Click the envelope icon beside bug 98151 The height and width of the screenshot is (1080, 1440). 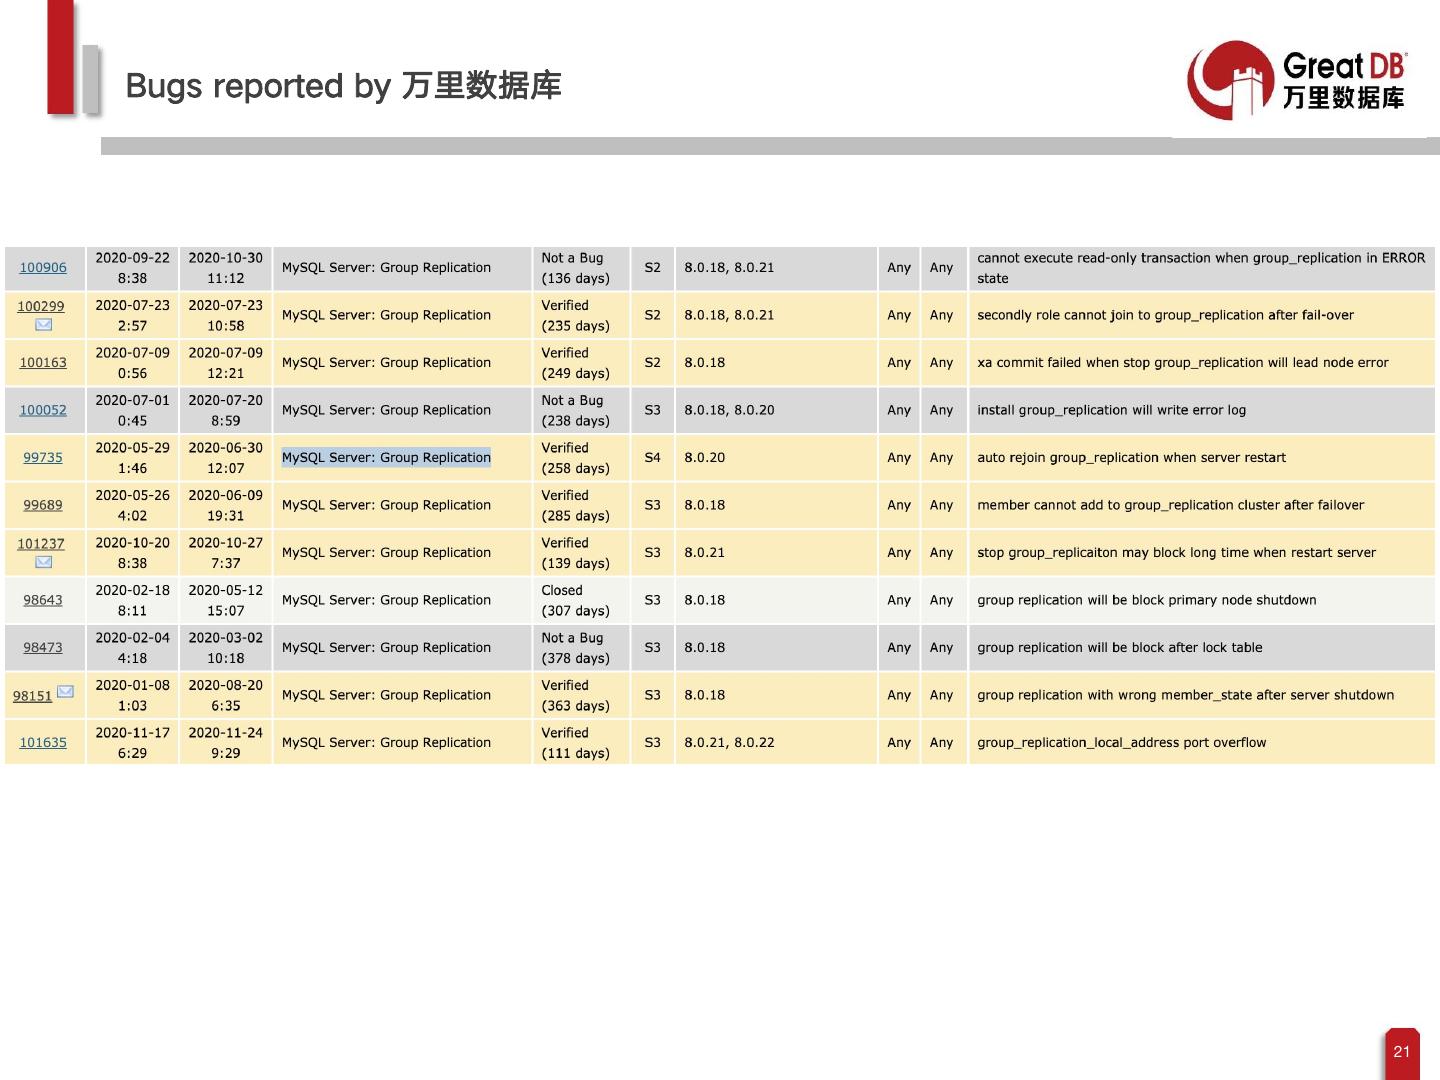tap(65, 691)
